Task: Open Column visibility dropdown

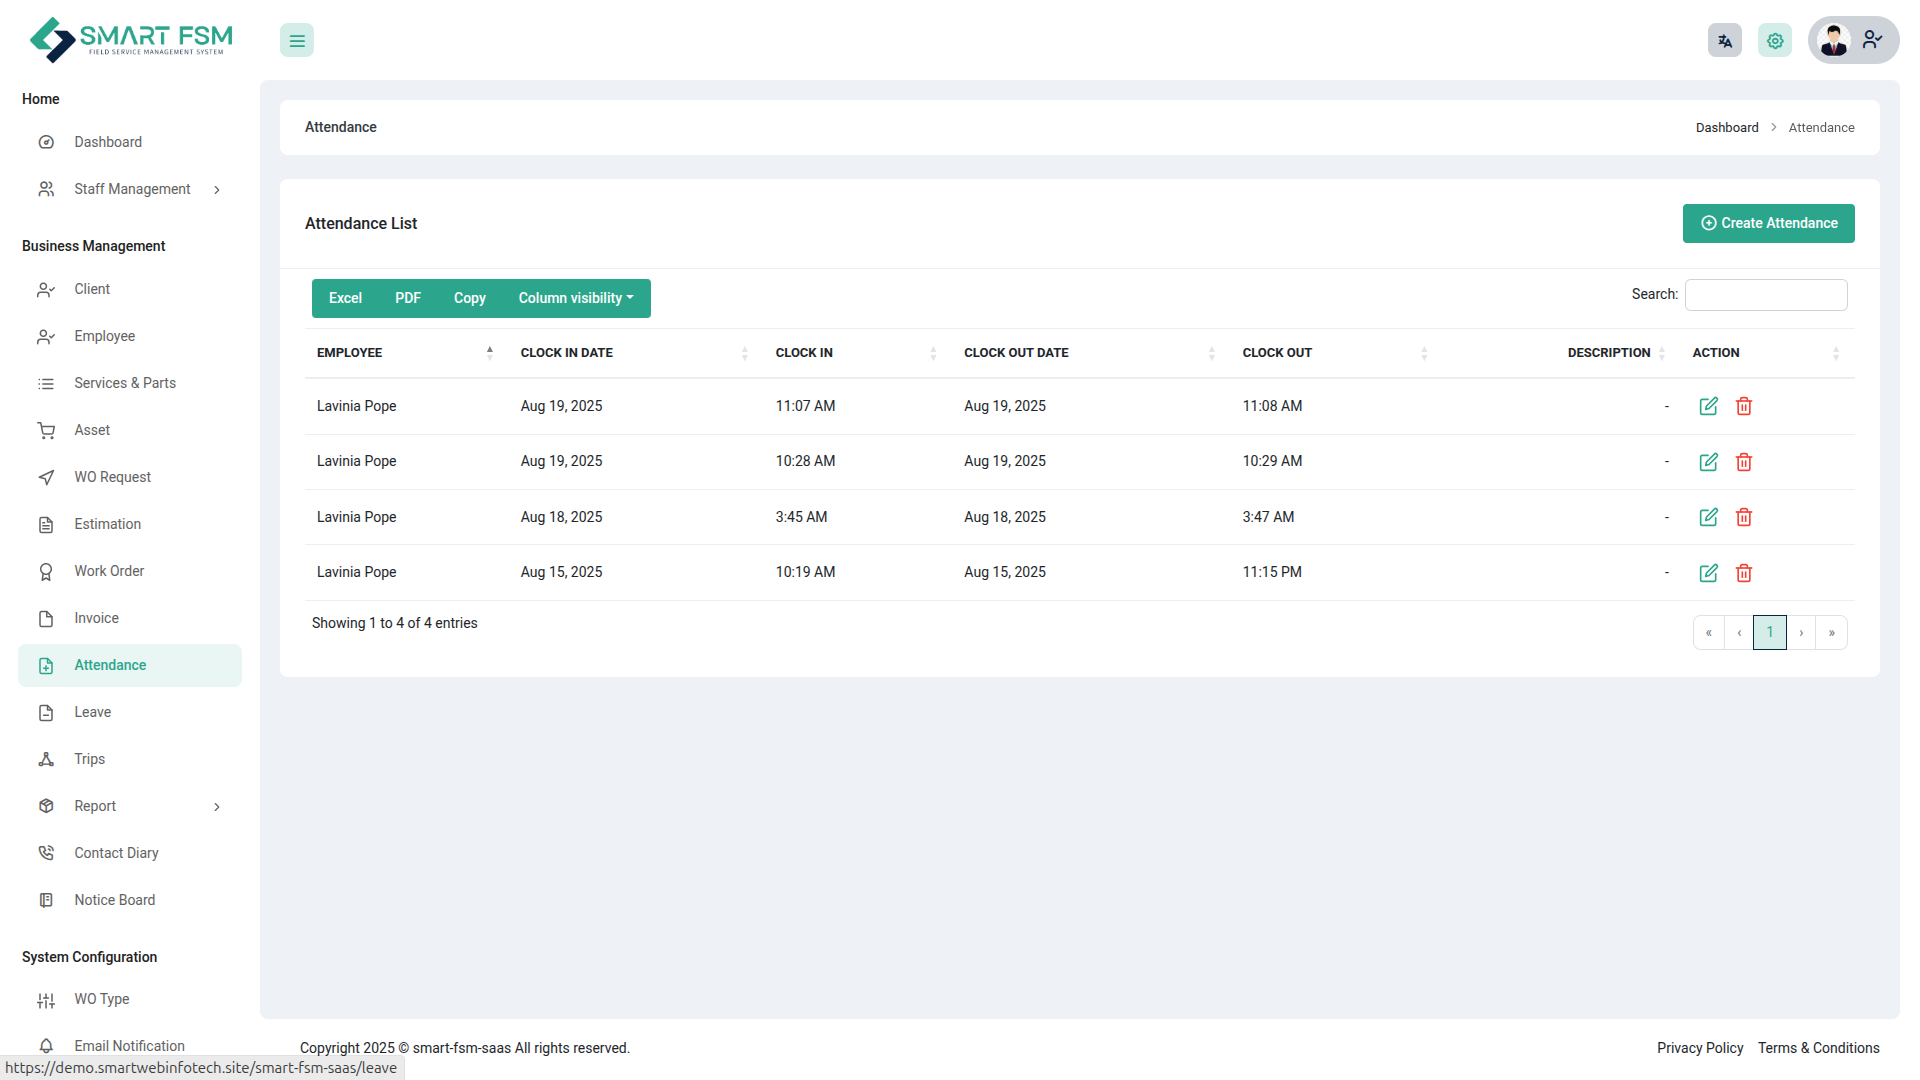Action: coord(575,299)
